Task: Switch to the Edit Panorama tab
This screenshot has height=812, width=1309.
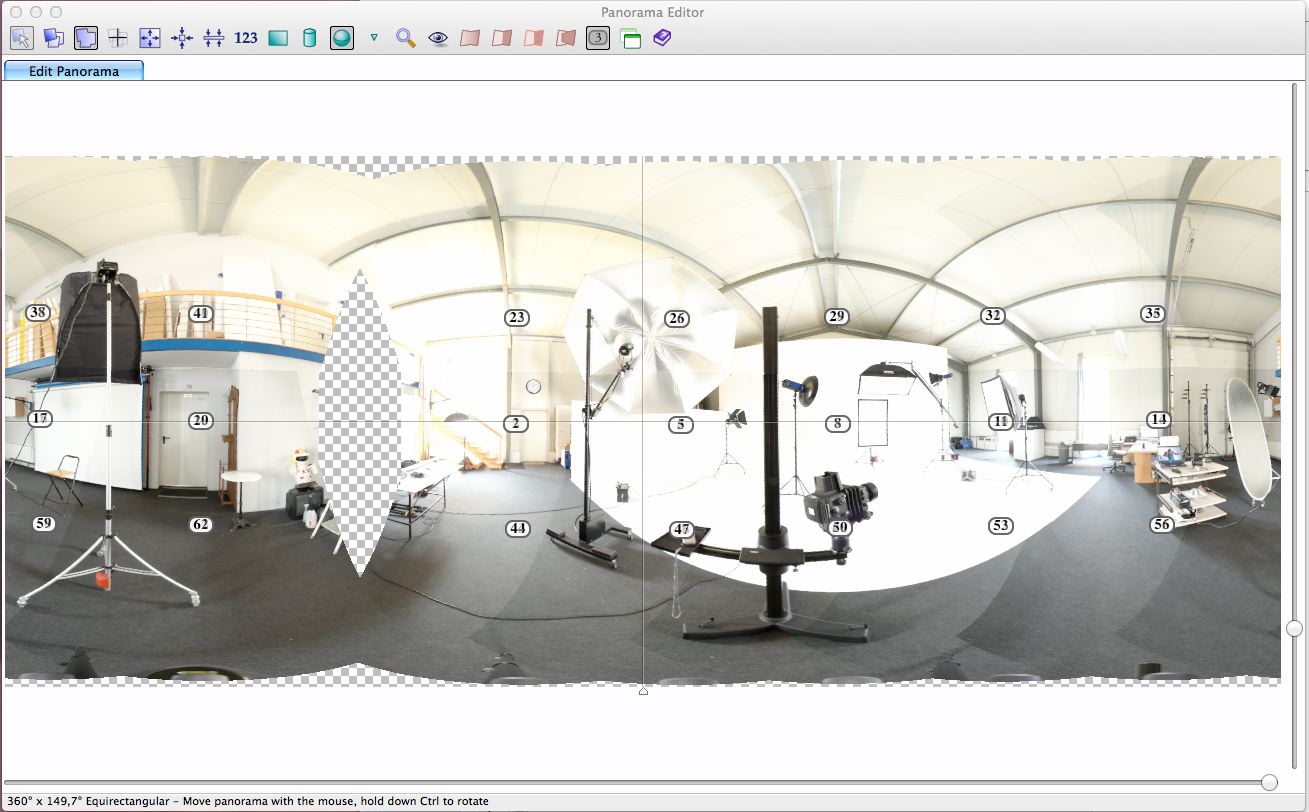Action: click(74, 71)
